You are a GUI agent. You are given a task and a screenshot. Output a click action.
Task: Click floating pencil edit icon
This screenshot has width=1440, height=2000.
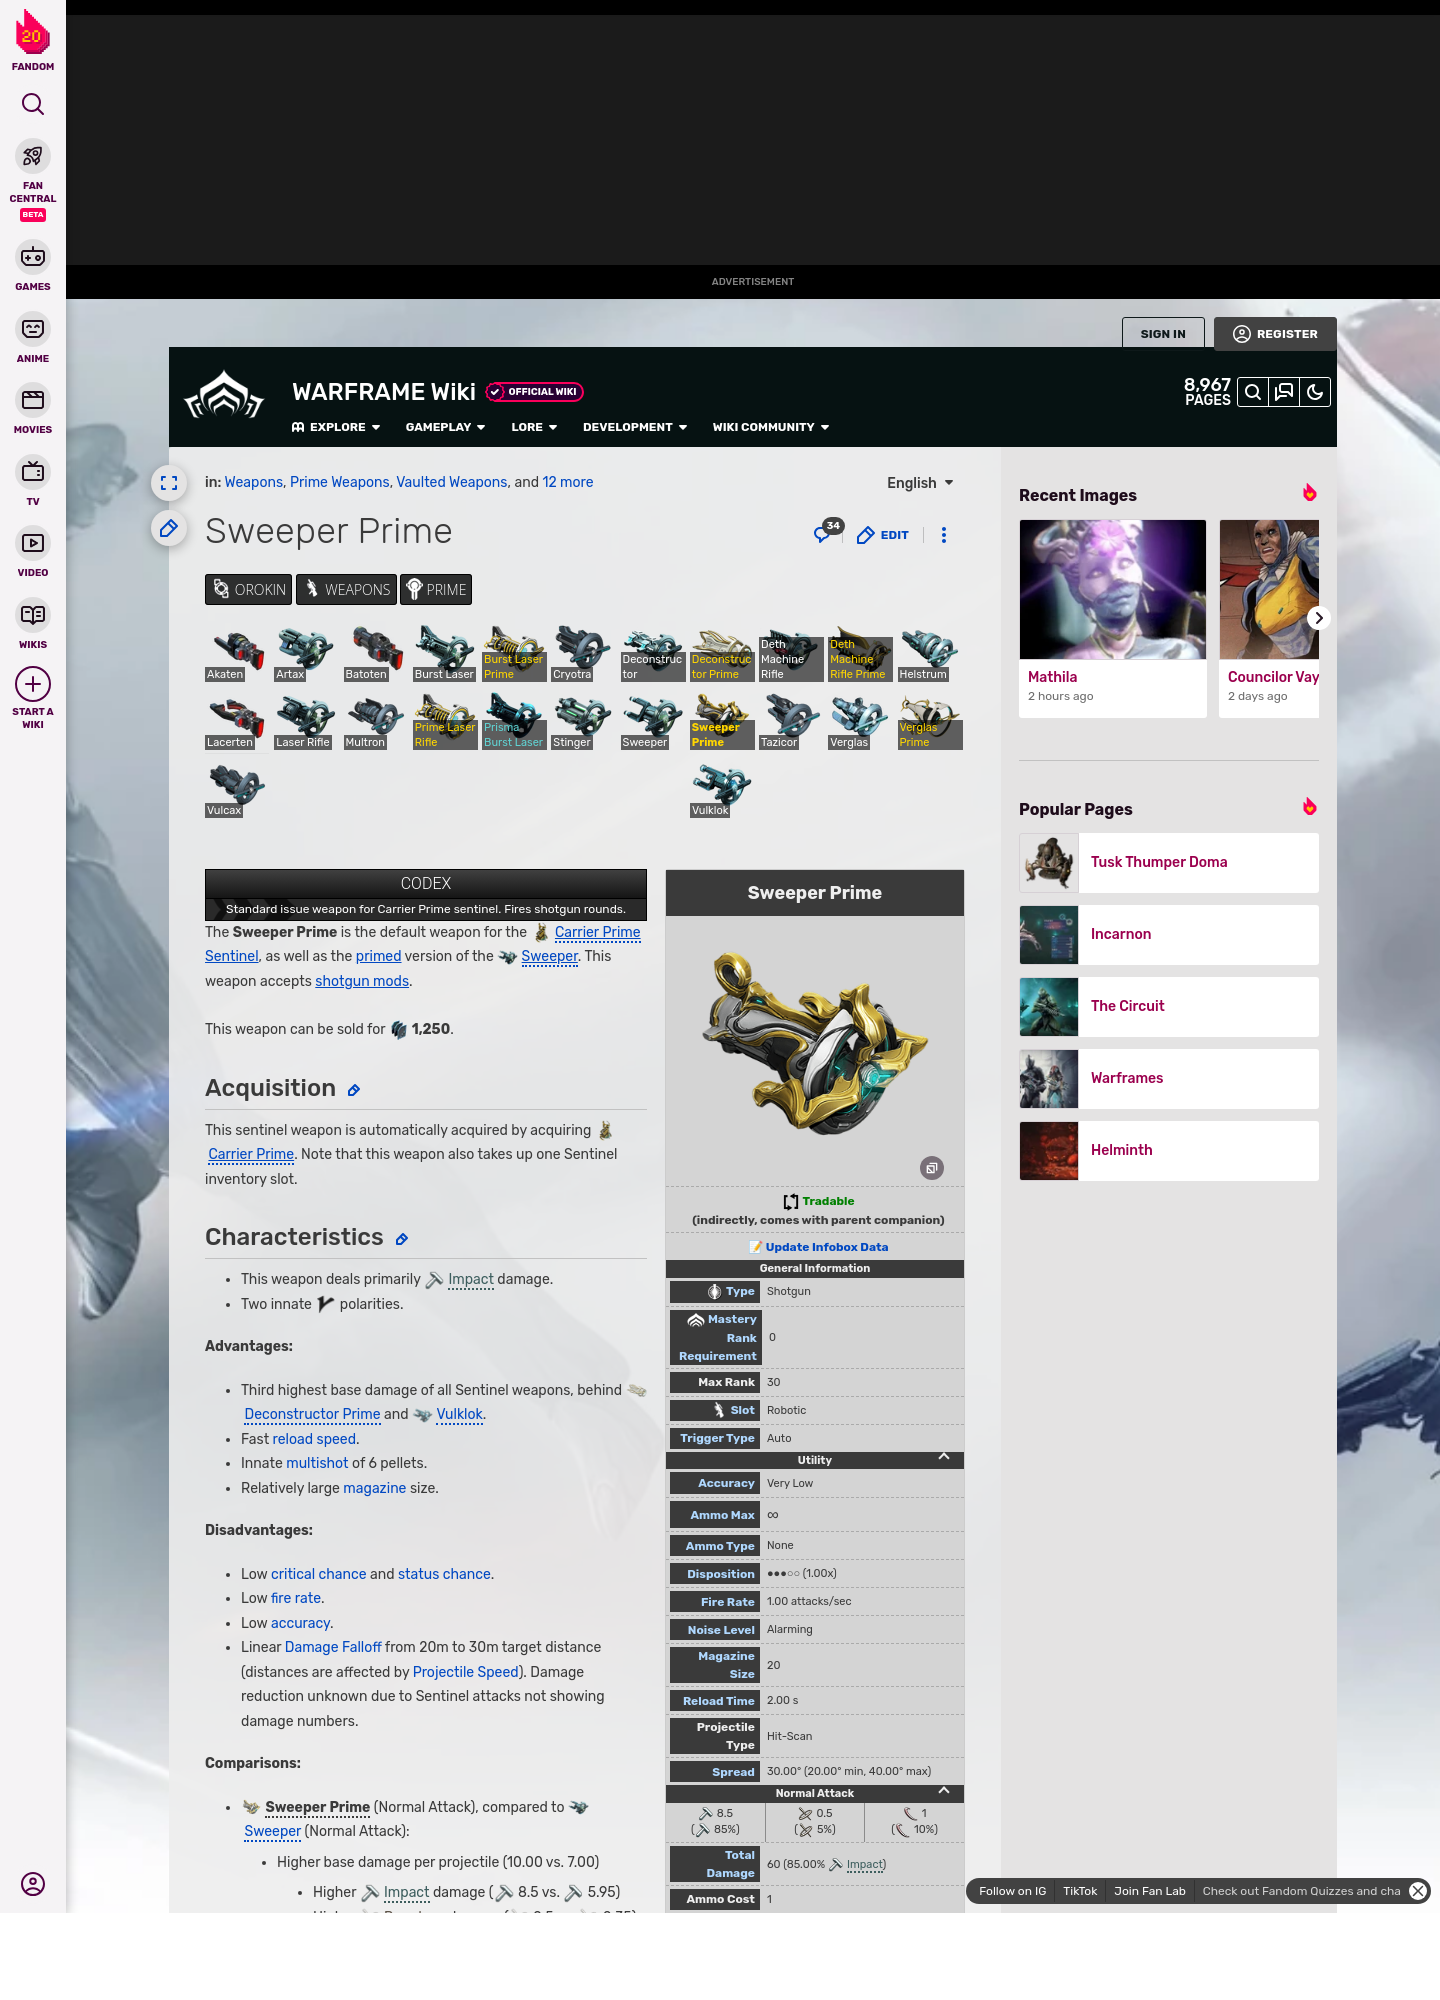(x=169, y=528)
